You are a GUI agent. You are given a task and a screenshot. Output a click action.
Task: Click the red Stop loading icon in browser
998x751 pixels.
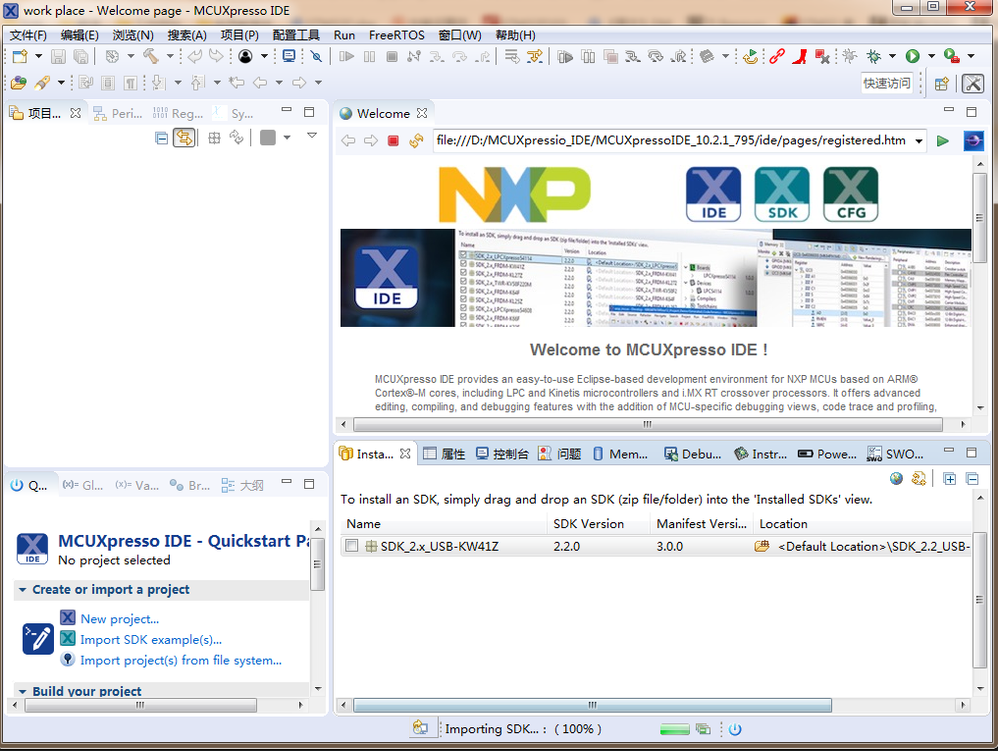(x=393, y=141)
